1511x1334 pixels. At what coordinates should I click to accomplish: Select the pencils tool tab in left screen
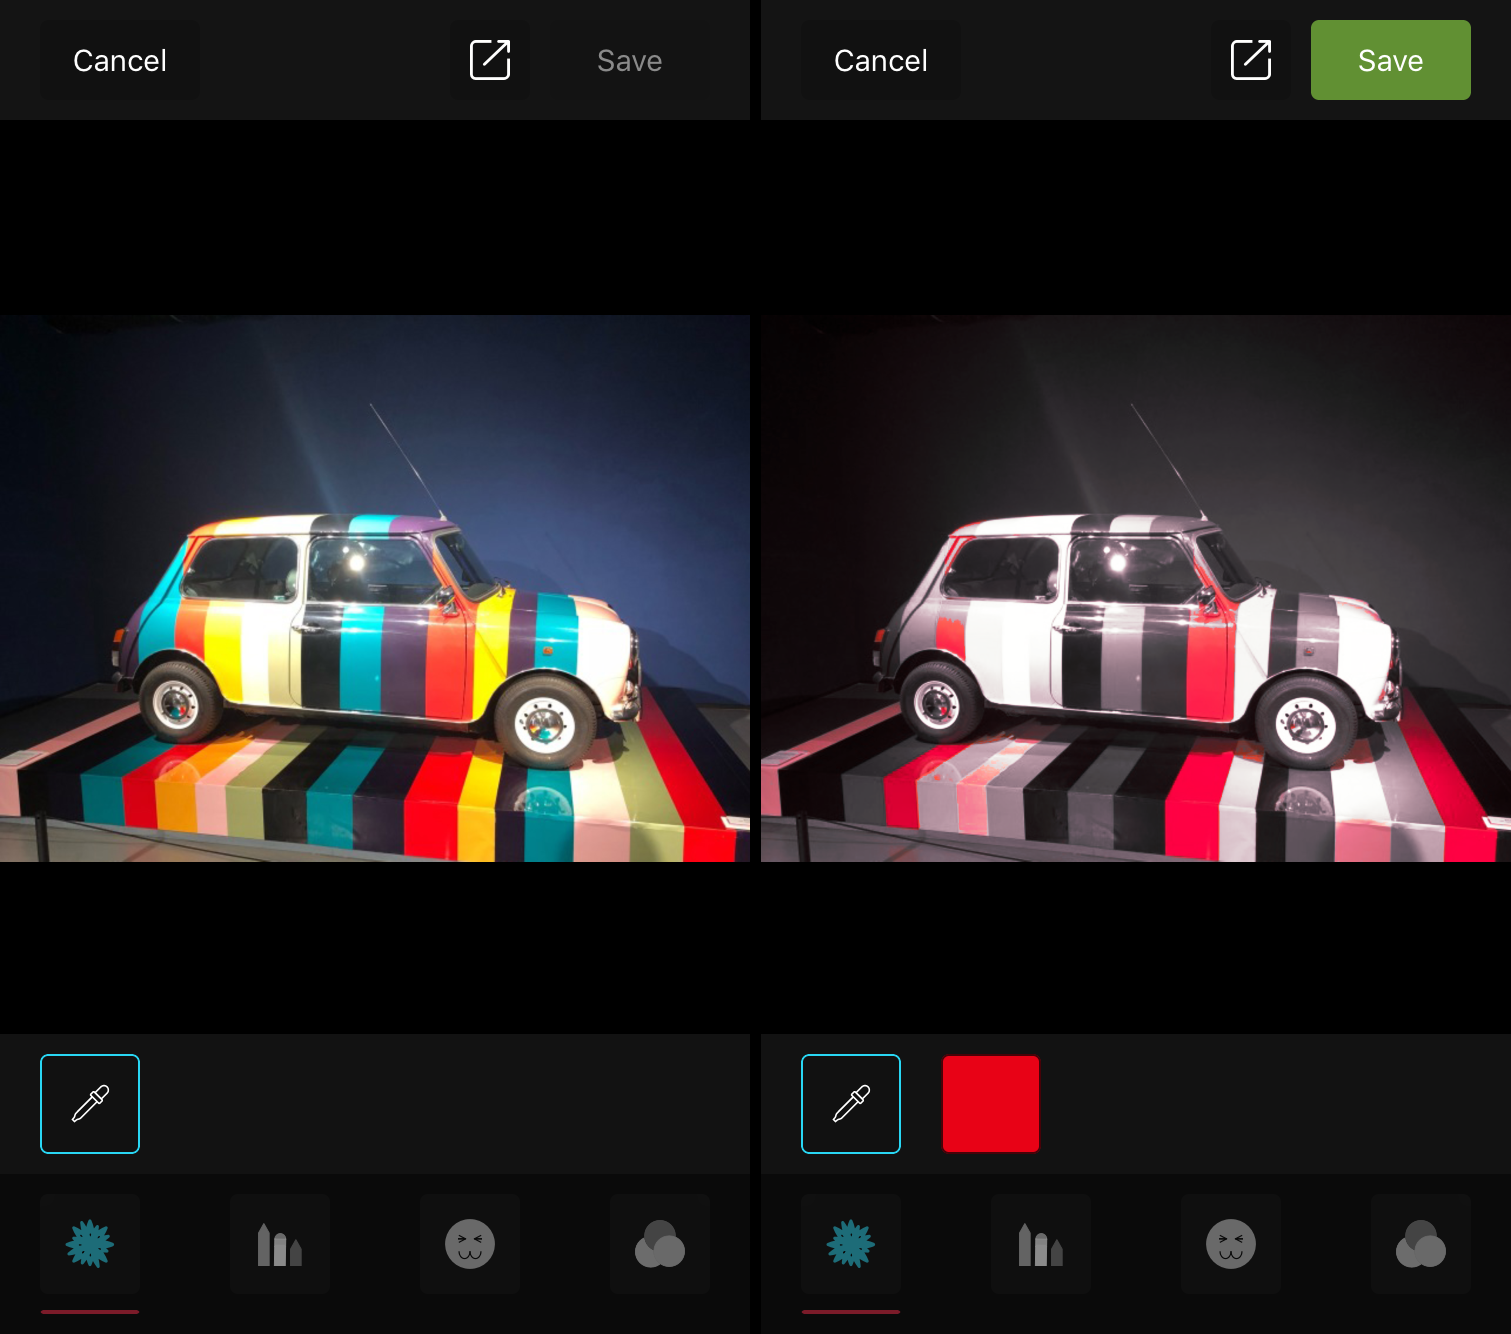(x=280, y=1244)
